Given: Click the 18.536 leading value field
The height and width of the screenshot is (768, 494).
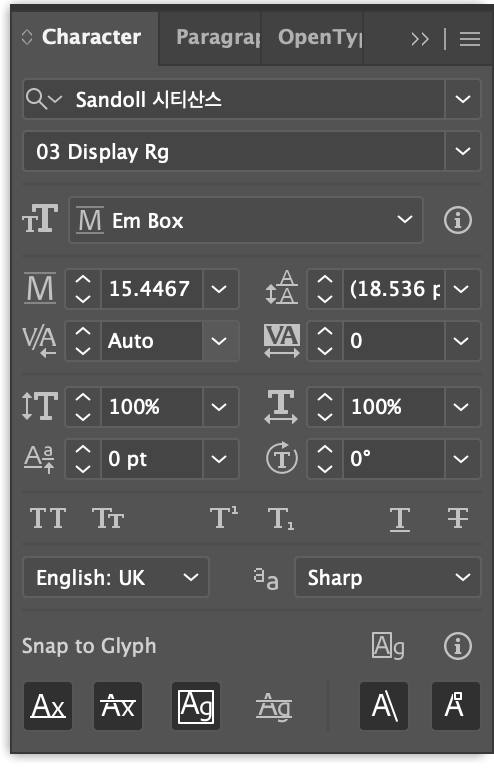Looking at the screenshot, I should [394, 289].
